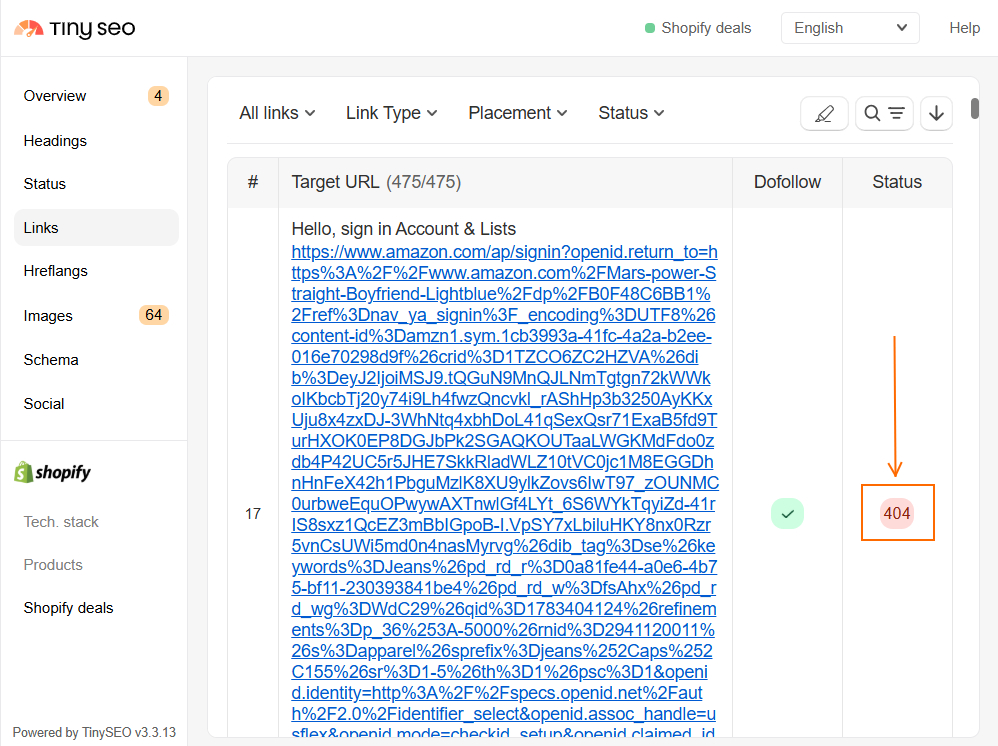Click the TinySEO logo
Image resolution: width=998 pixels, height=746 pixels.
[x=74, y=28]
